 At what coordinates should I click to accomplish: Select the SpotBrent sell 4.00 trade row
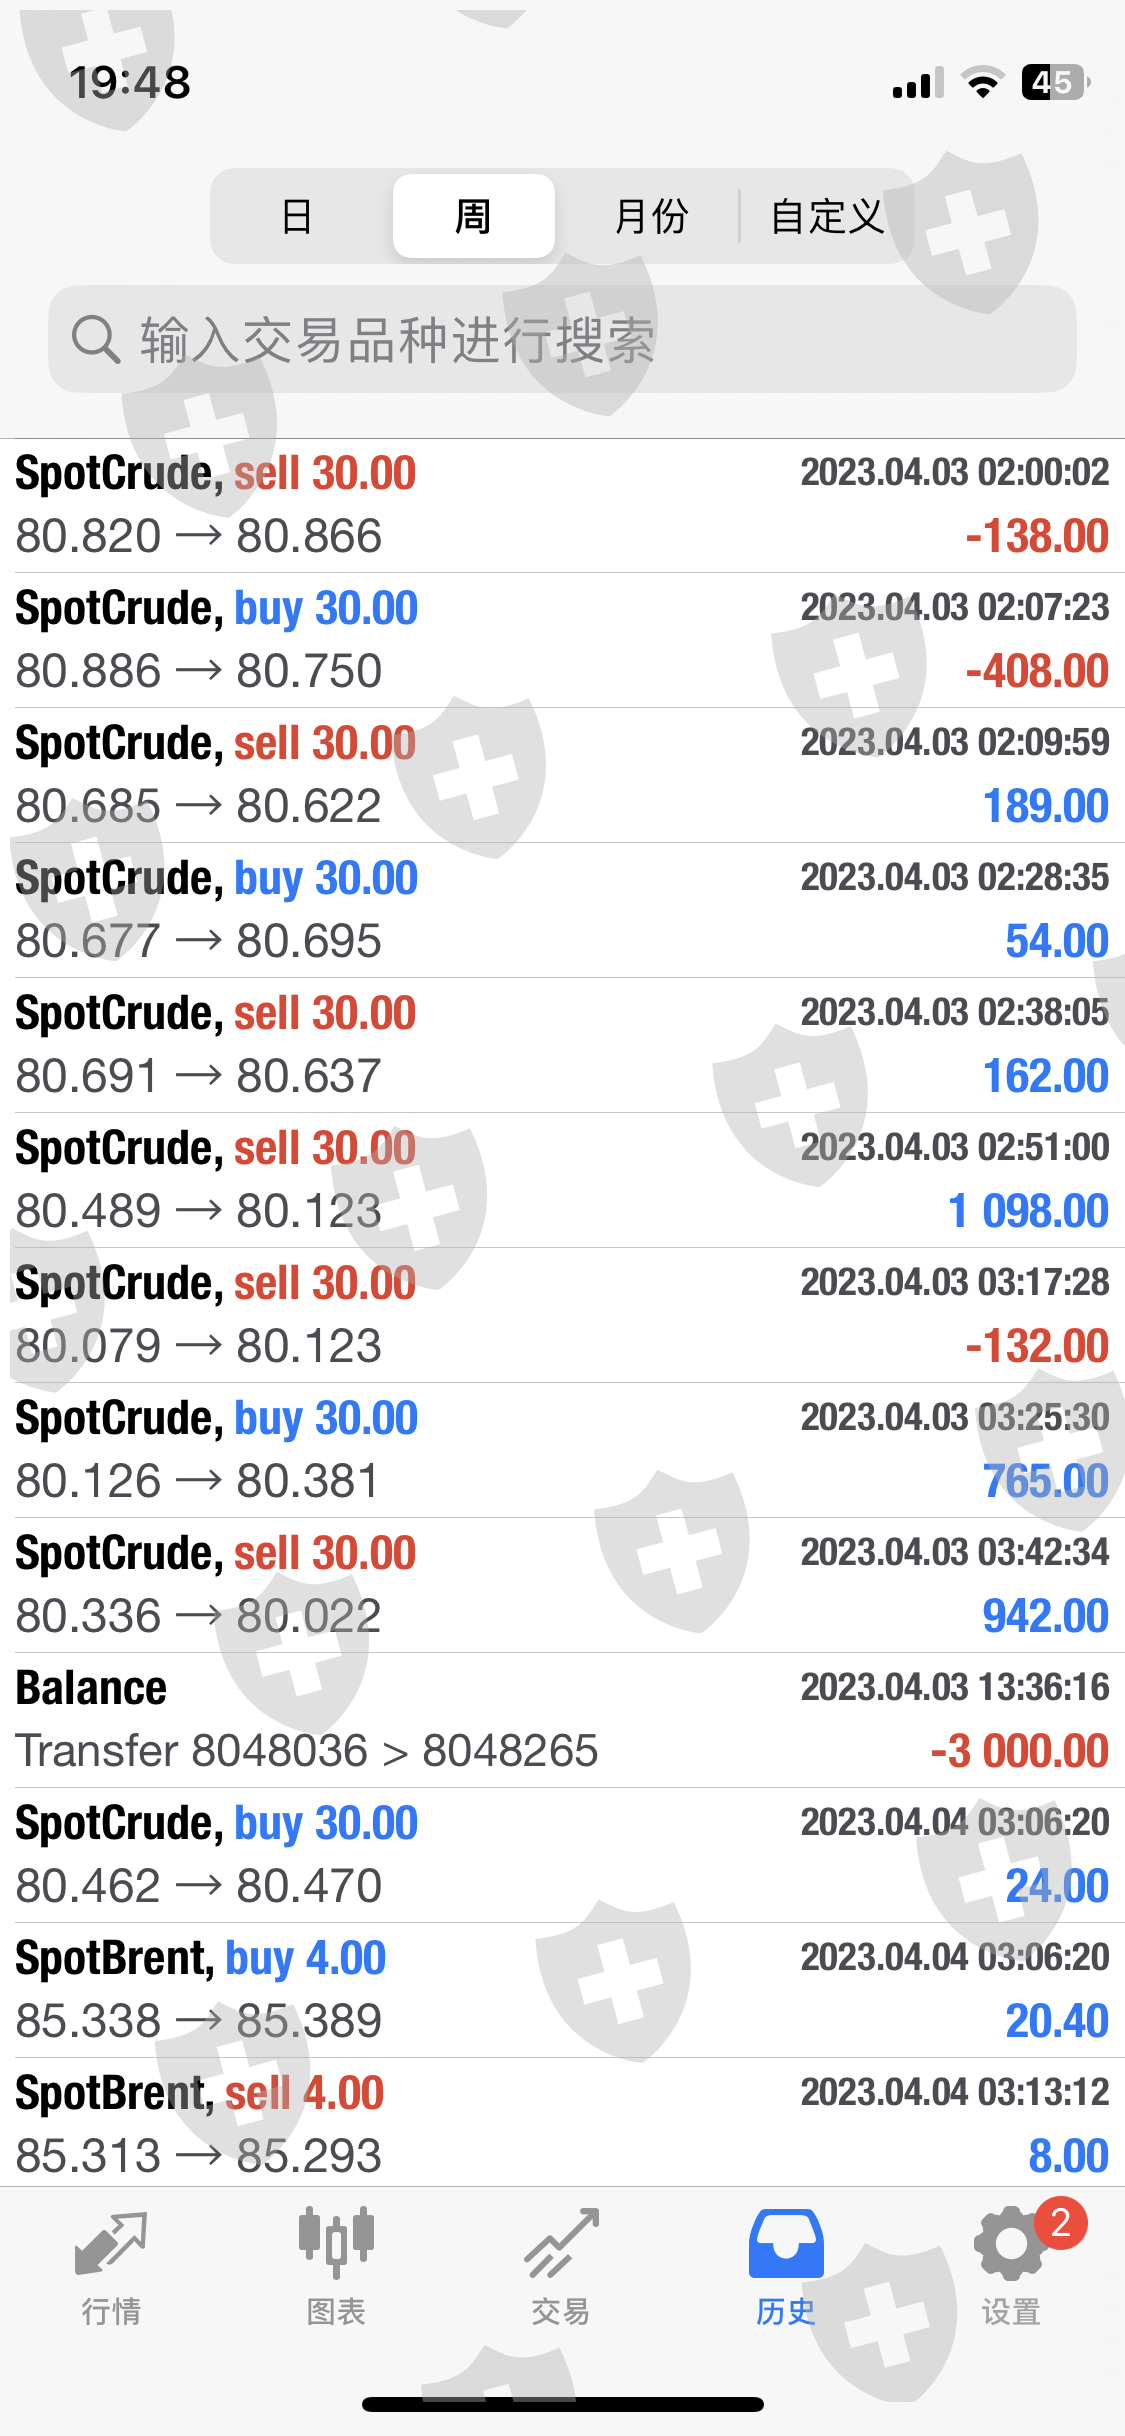562,2122
